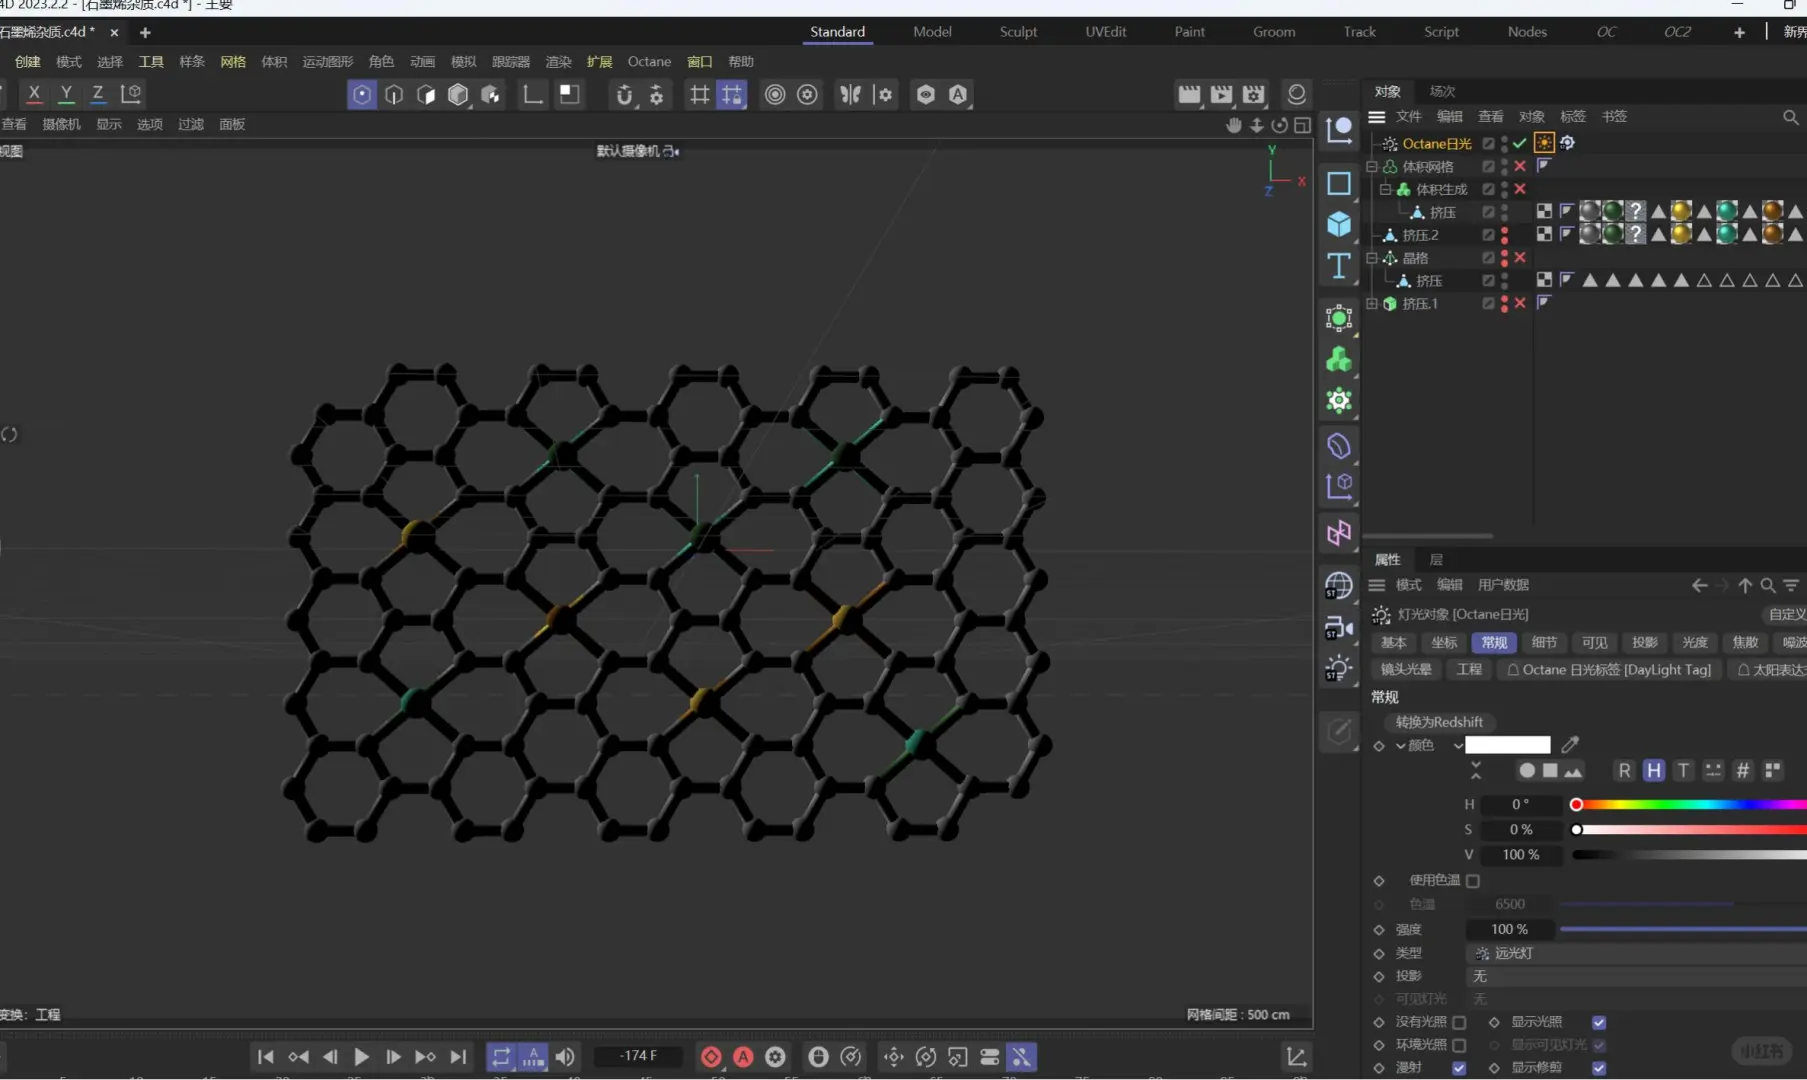
Task: Switch to the Sculpt layout tab
Action: 1018,32
